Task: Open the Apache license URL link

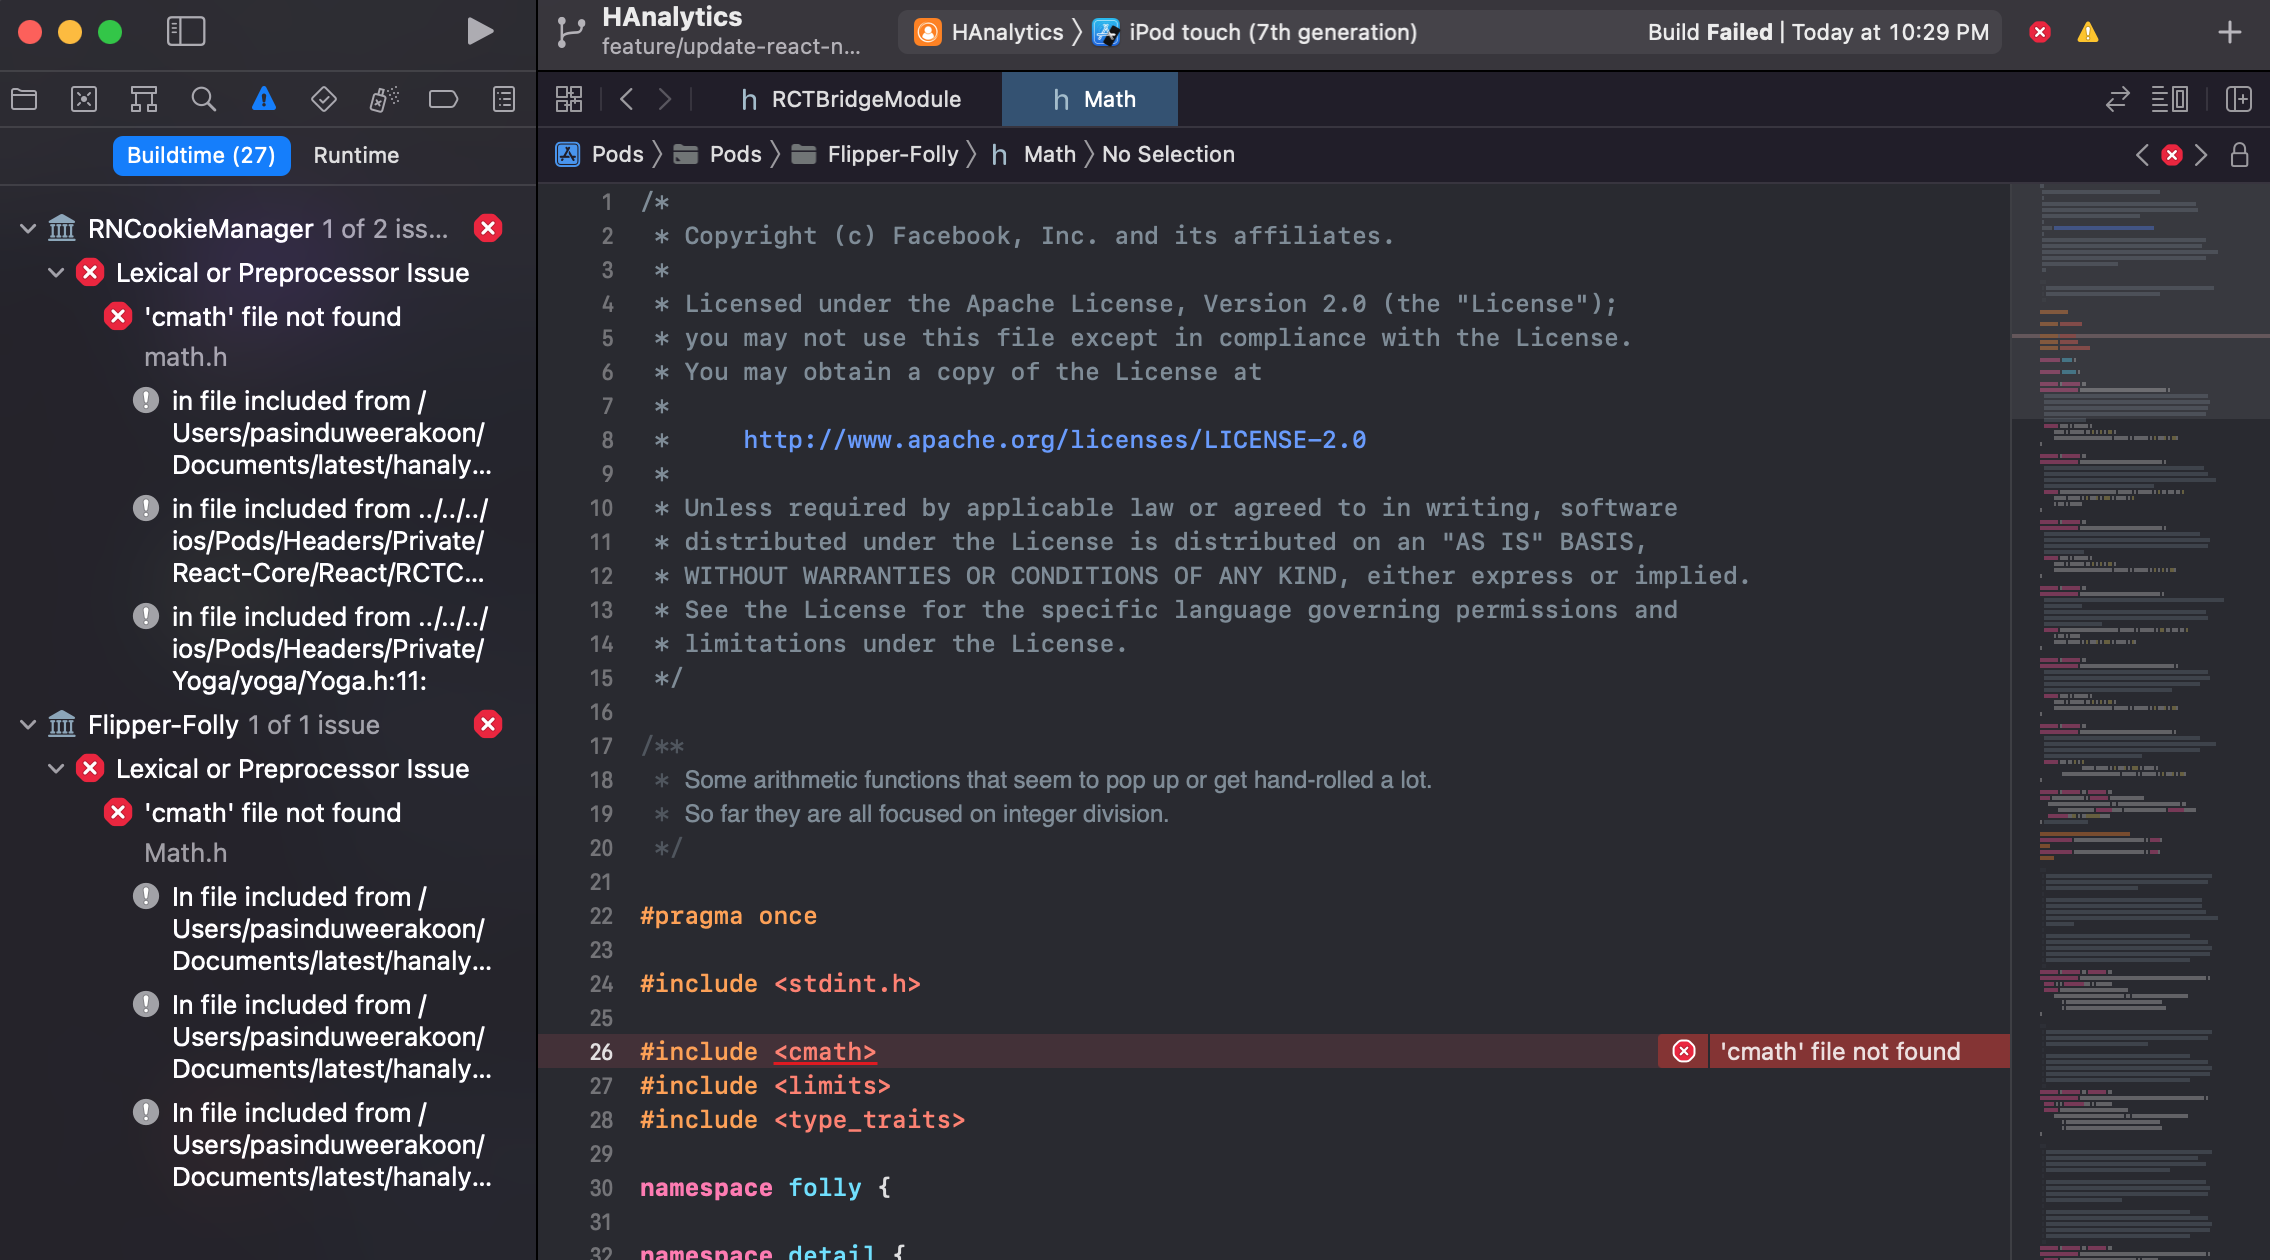Action: [x=1054, y=440]
